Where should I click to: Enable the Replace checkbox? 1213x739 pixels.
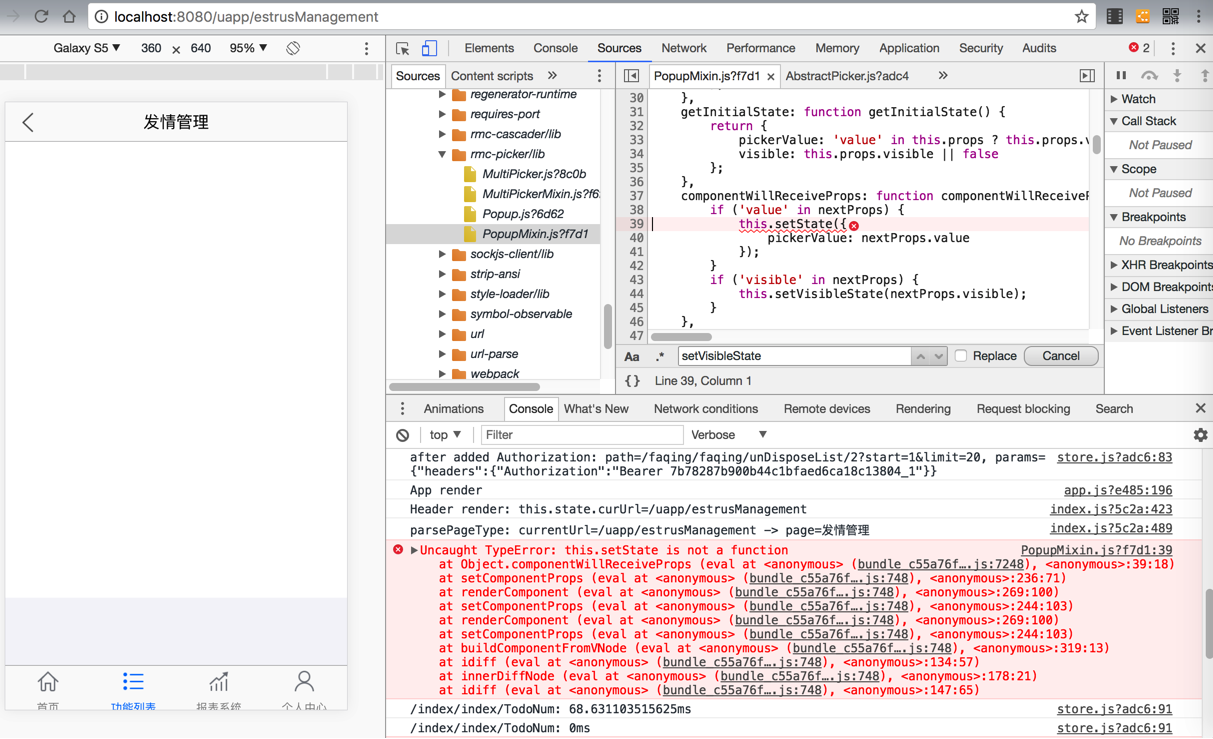coord(960,356)
